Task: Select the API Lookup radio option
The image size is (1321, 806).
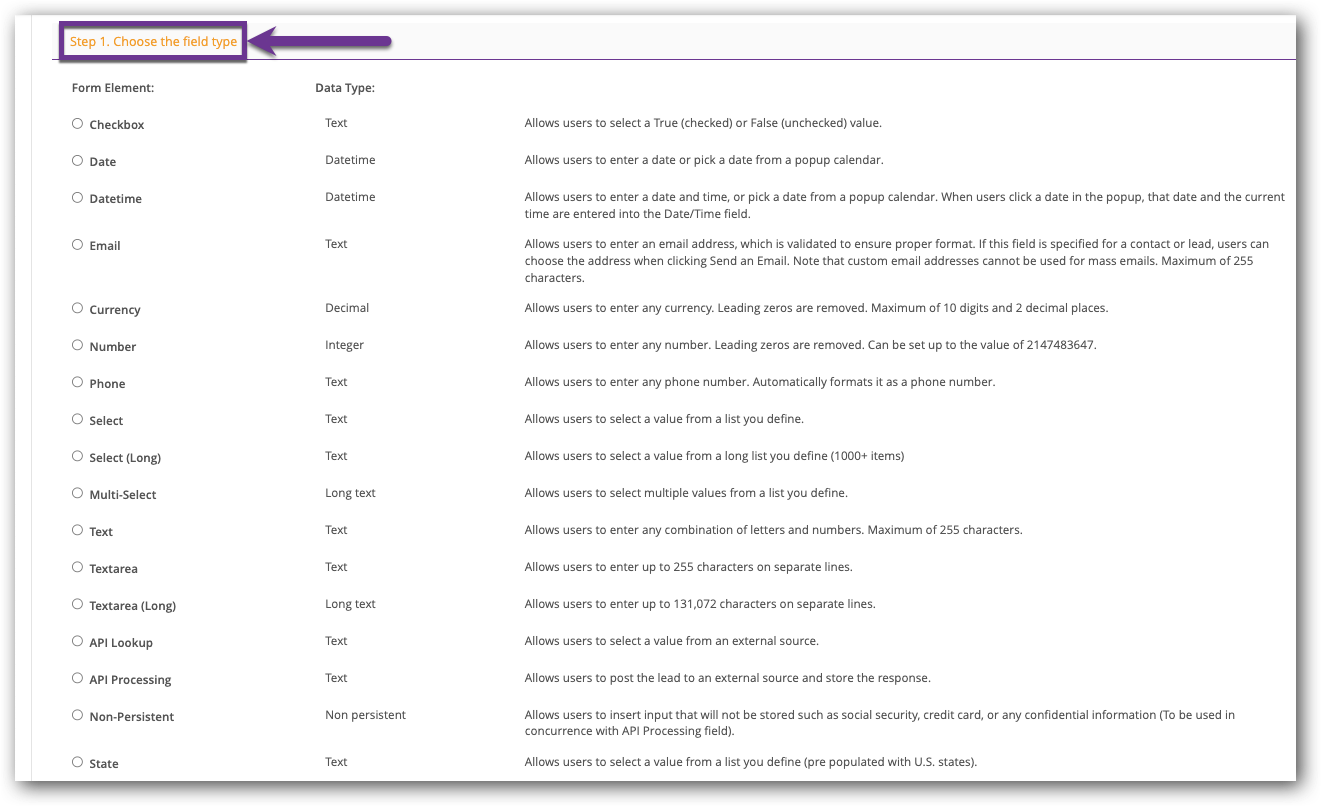Action: pyautogui.click(x=78, y=642)
